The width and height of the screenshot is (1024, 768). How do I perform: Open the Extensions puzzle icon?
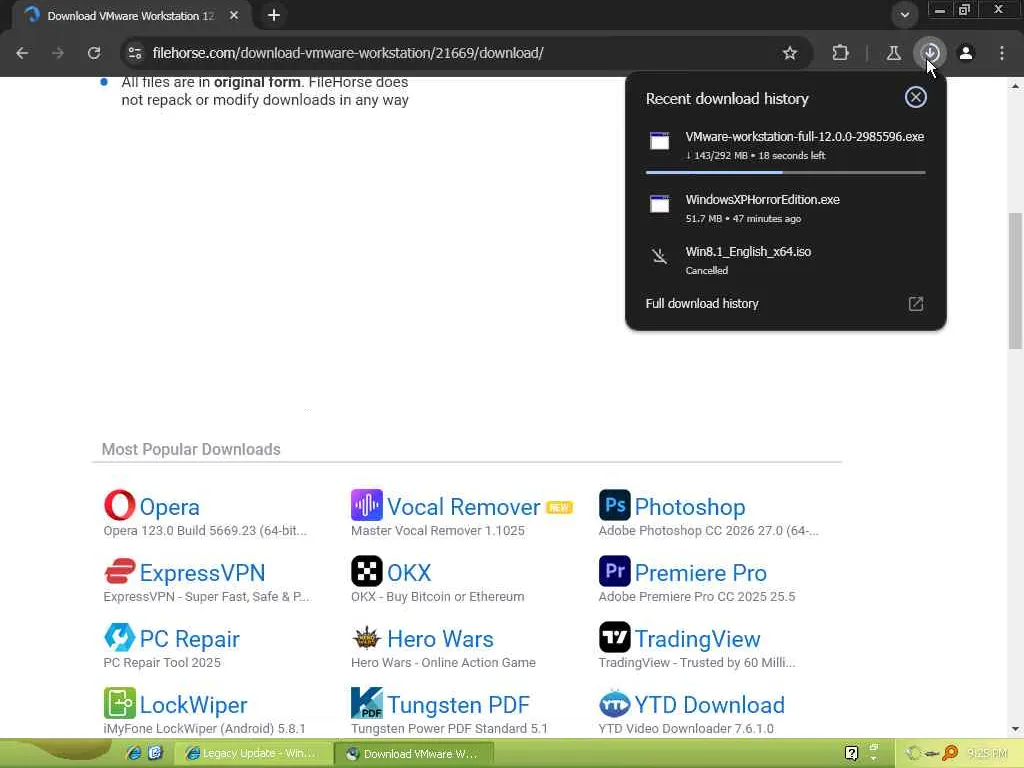(x=840, y=53)
